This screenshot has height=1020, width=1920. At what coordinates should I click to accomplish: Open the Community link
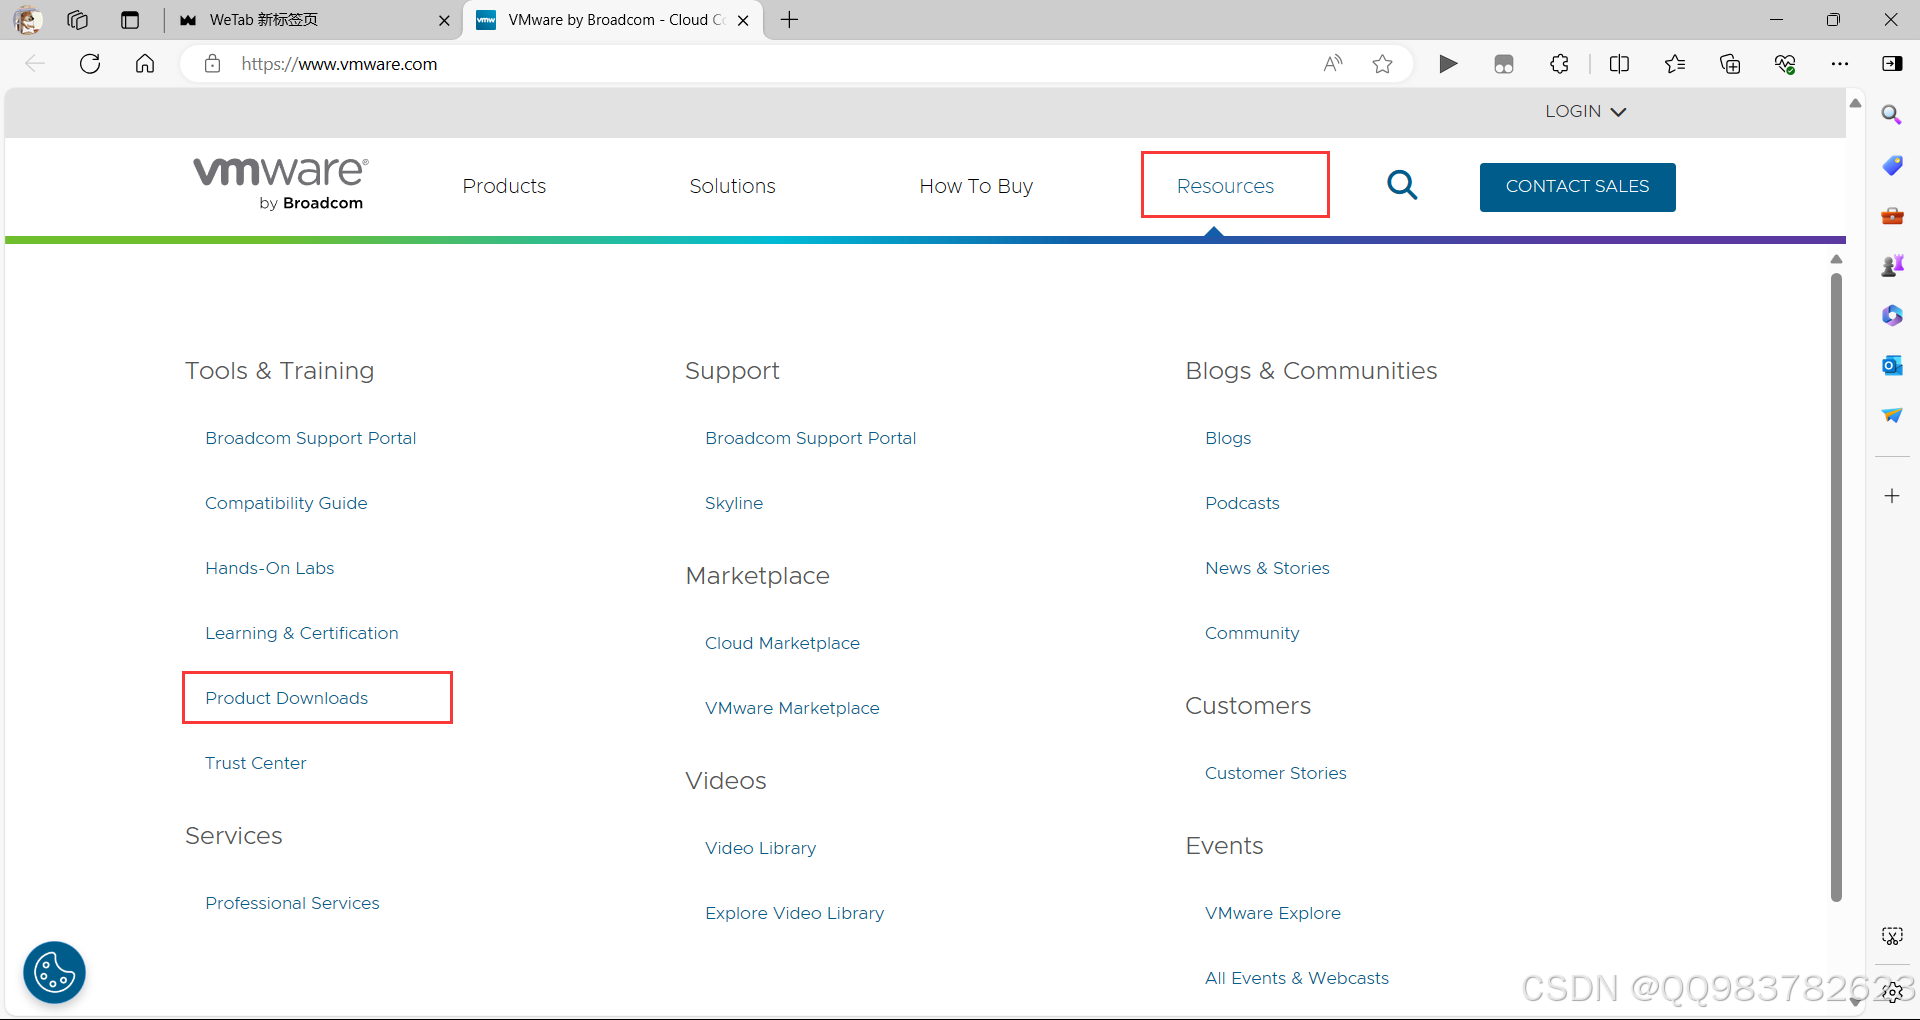pyautogui.click(x=1252, y=633)
